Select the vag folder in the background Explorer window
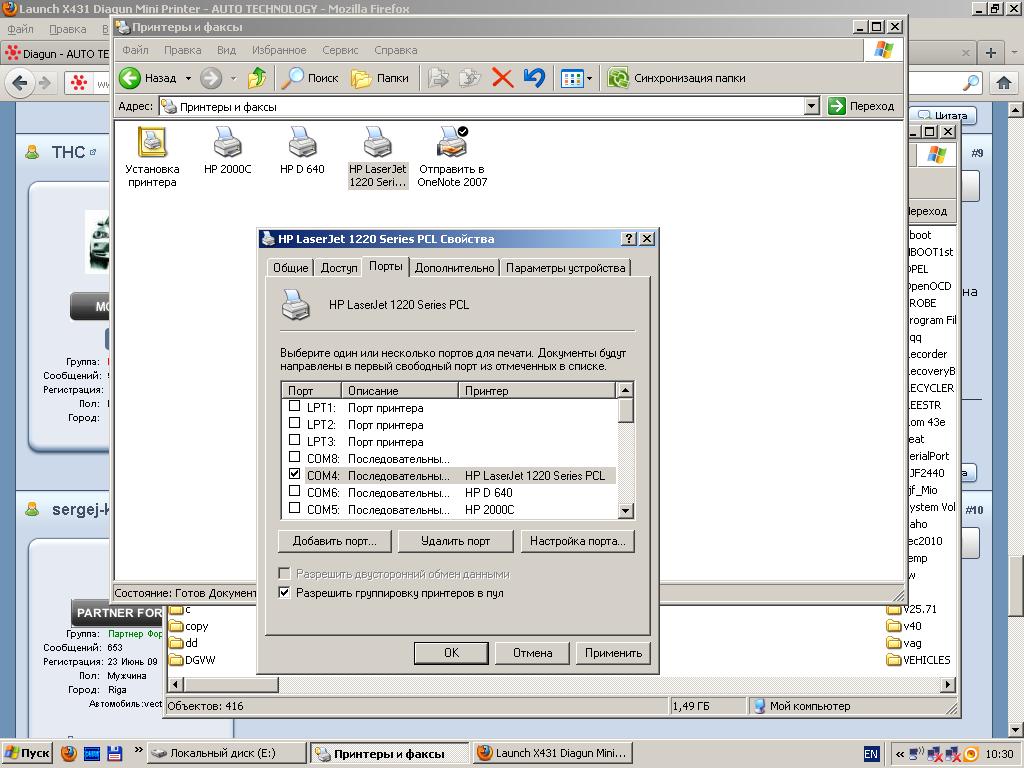Viewport: 1024px width, 768px height. click(904, 643)
